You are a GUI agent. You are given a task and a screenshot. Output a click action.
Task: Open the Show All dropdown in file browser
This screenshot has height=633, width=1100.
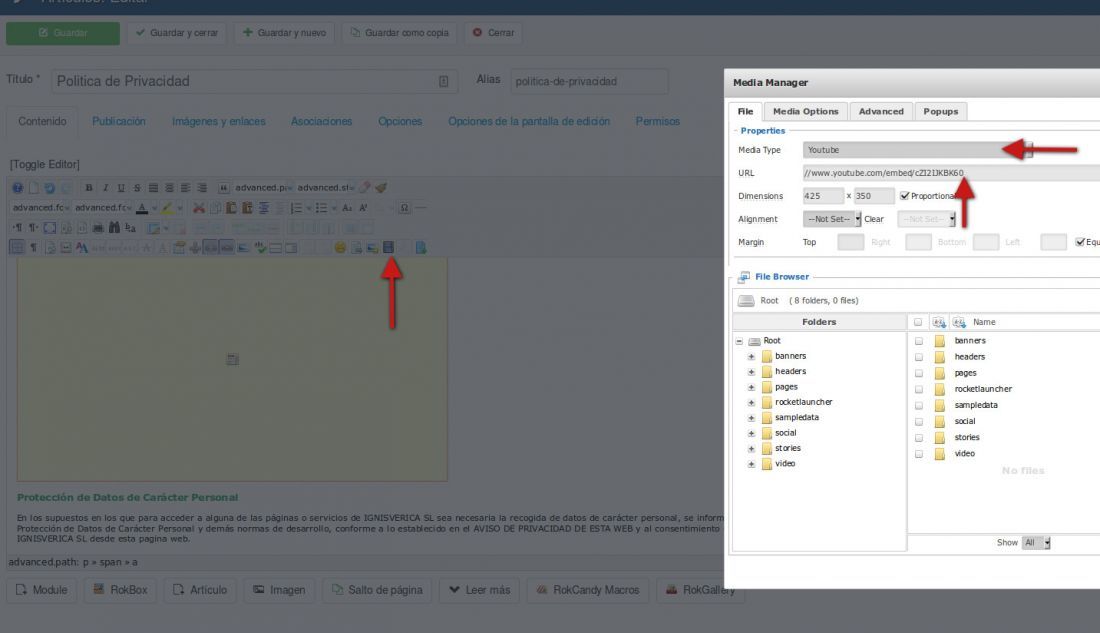[x=1035, y=542]
